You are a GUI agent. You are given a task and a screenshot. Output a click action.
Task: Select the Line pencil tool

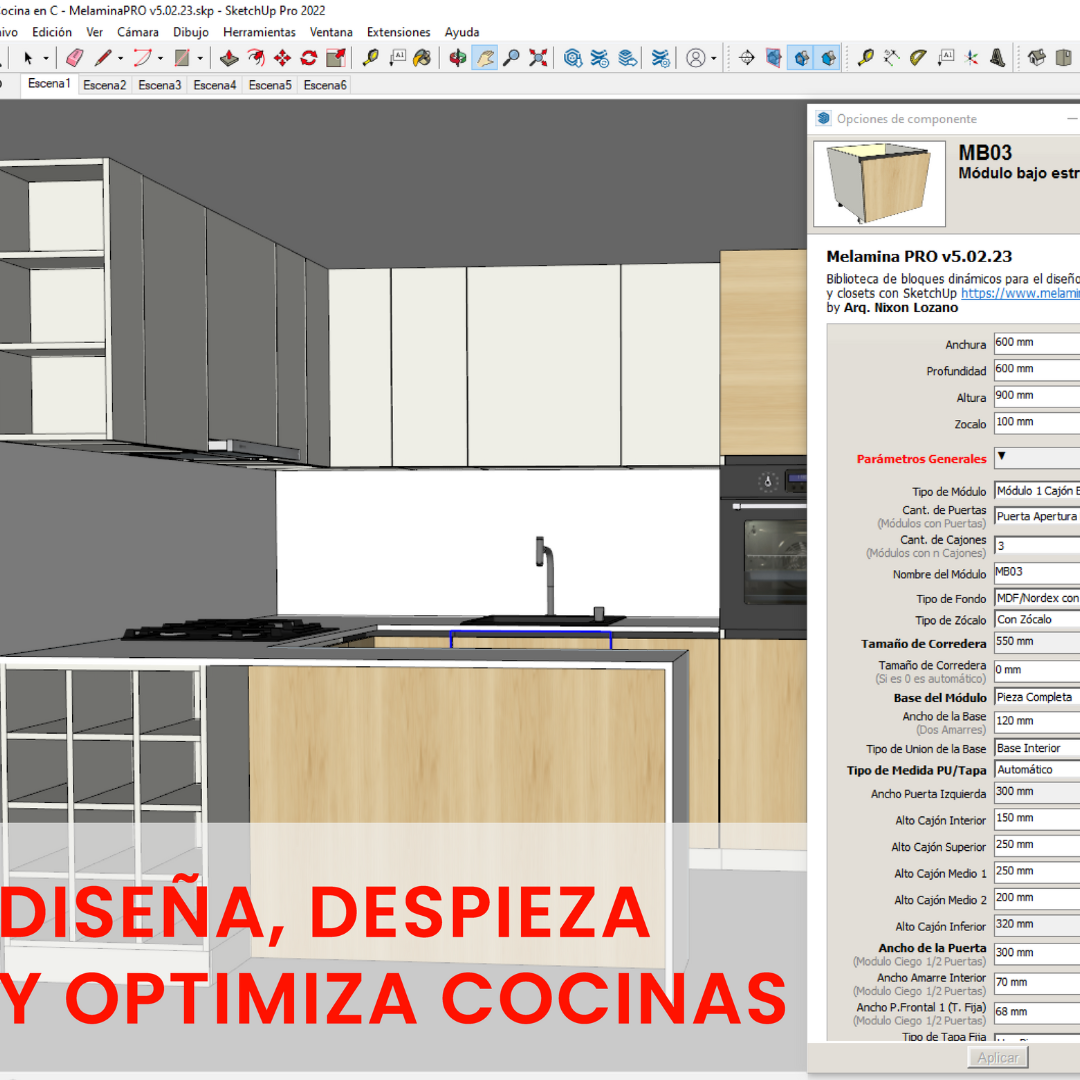(103, 59)
